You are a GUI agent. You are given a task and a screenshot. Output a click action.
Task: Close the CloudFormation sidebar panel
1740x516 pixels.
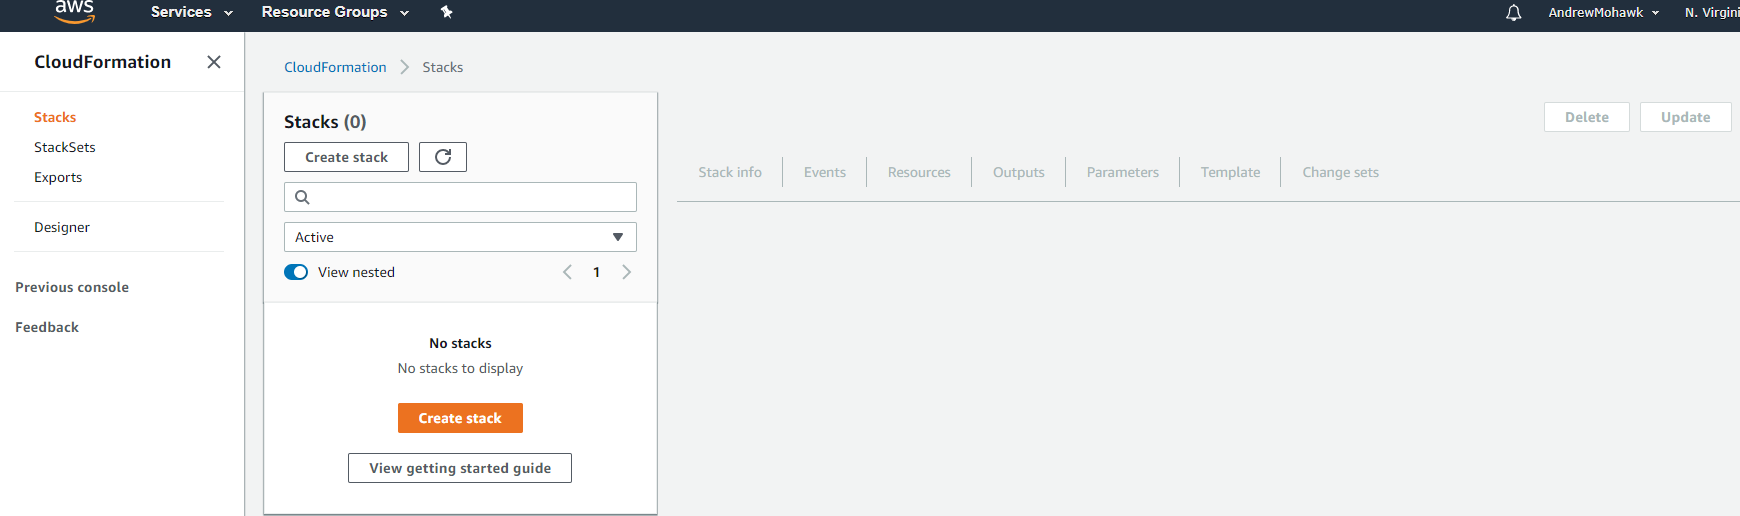tap(214, 62)
